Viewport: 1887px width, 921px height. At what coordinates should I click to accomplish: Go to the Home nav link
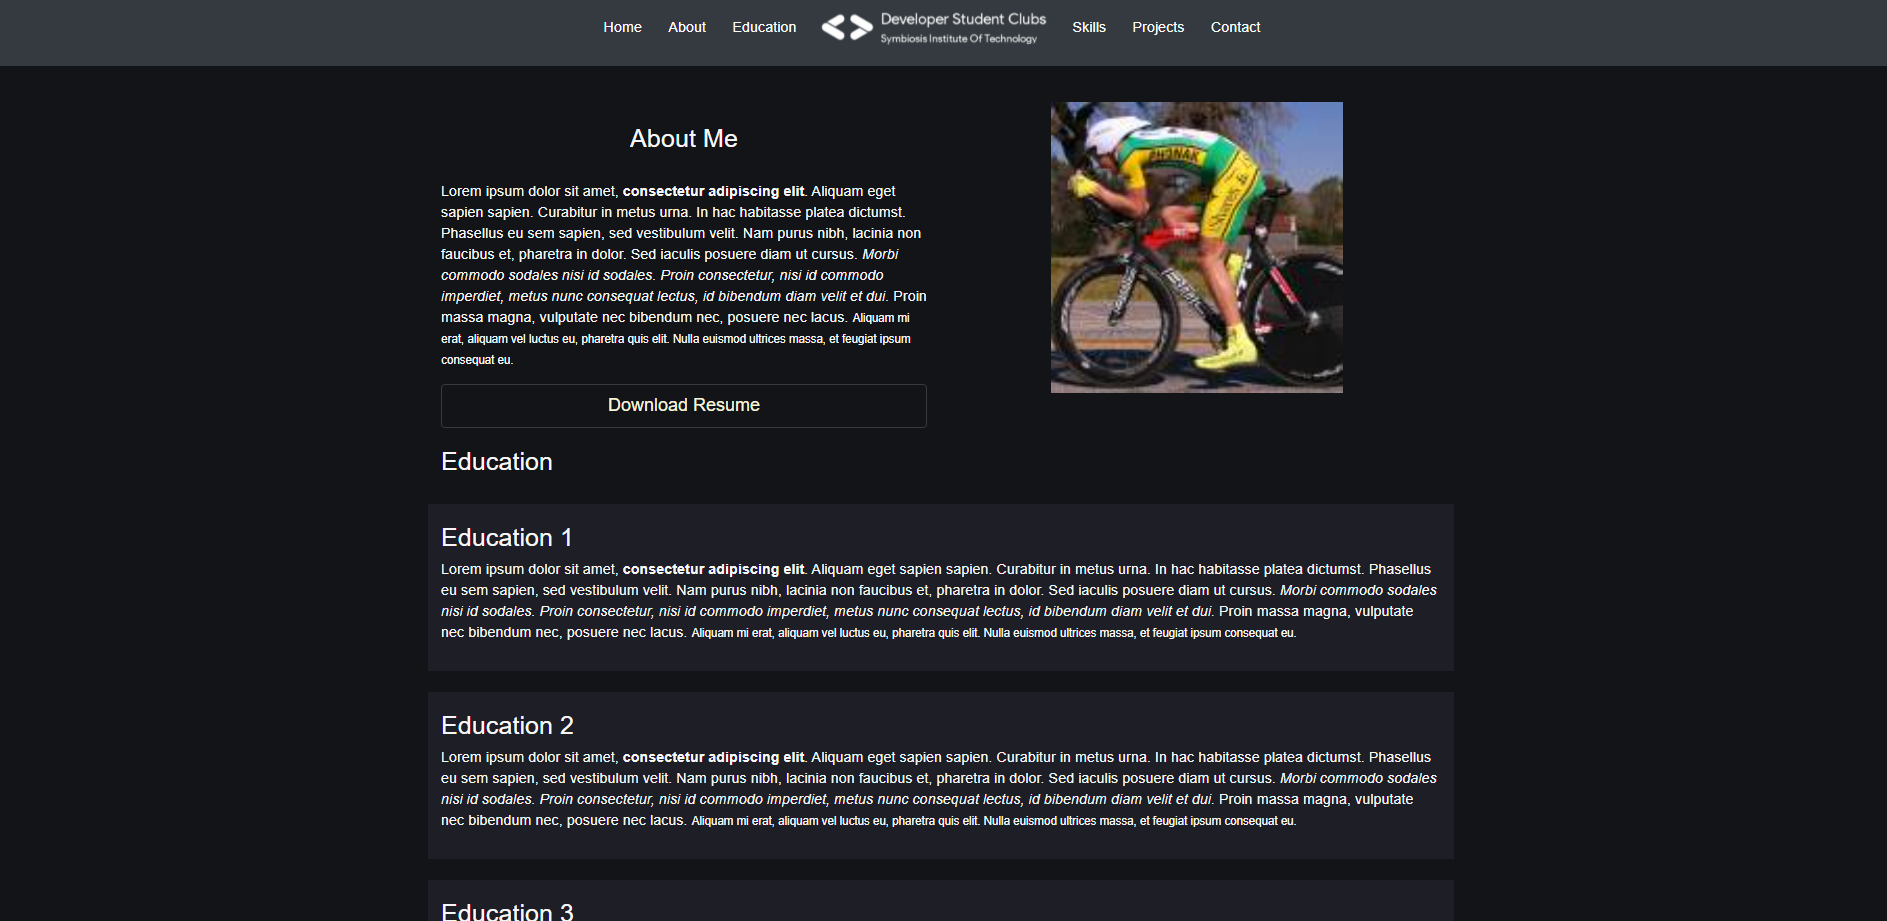coord(622,27)
